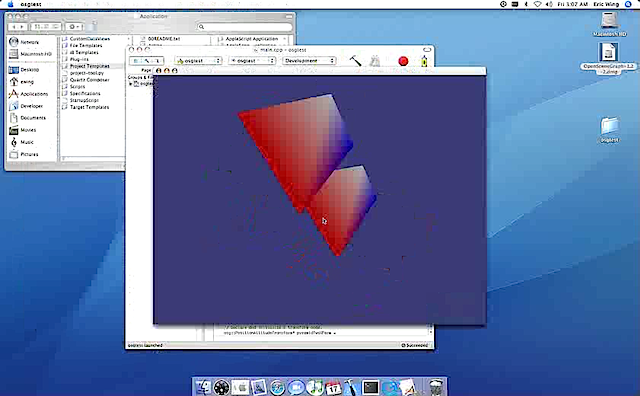Image resolution: width=640 pixels, height=396 pixels.
Task: Click the Succeeded build status indicator
Action: (414, 345)
